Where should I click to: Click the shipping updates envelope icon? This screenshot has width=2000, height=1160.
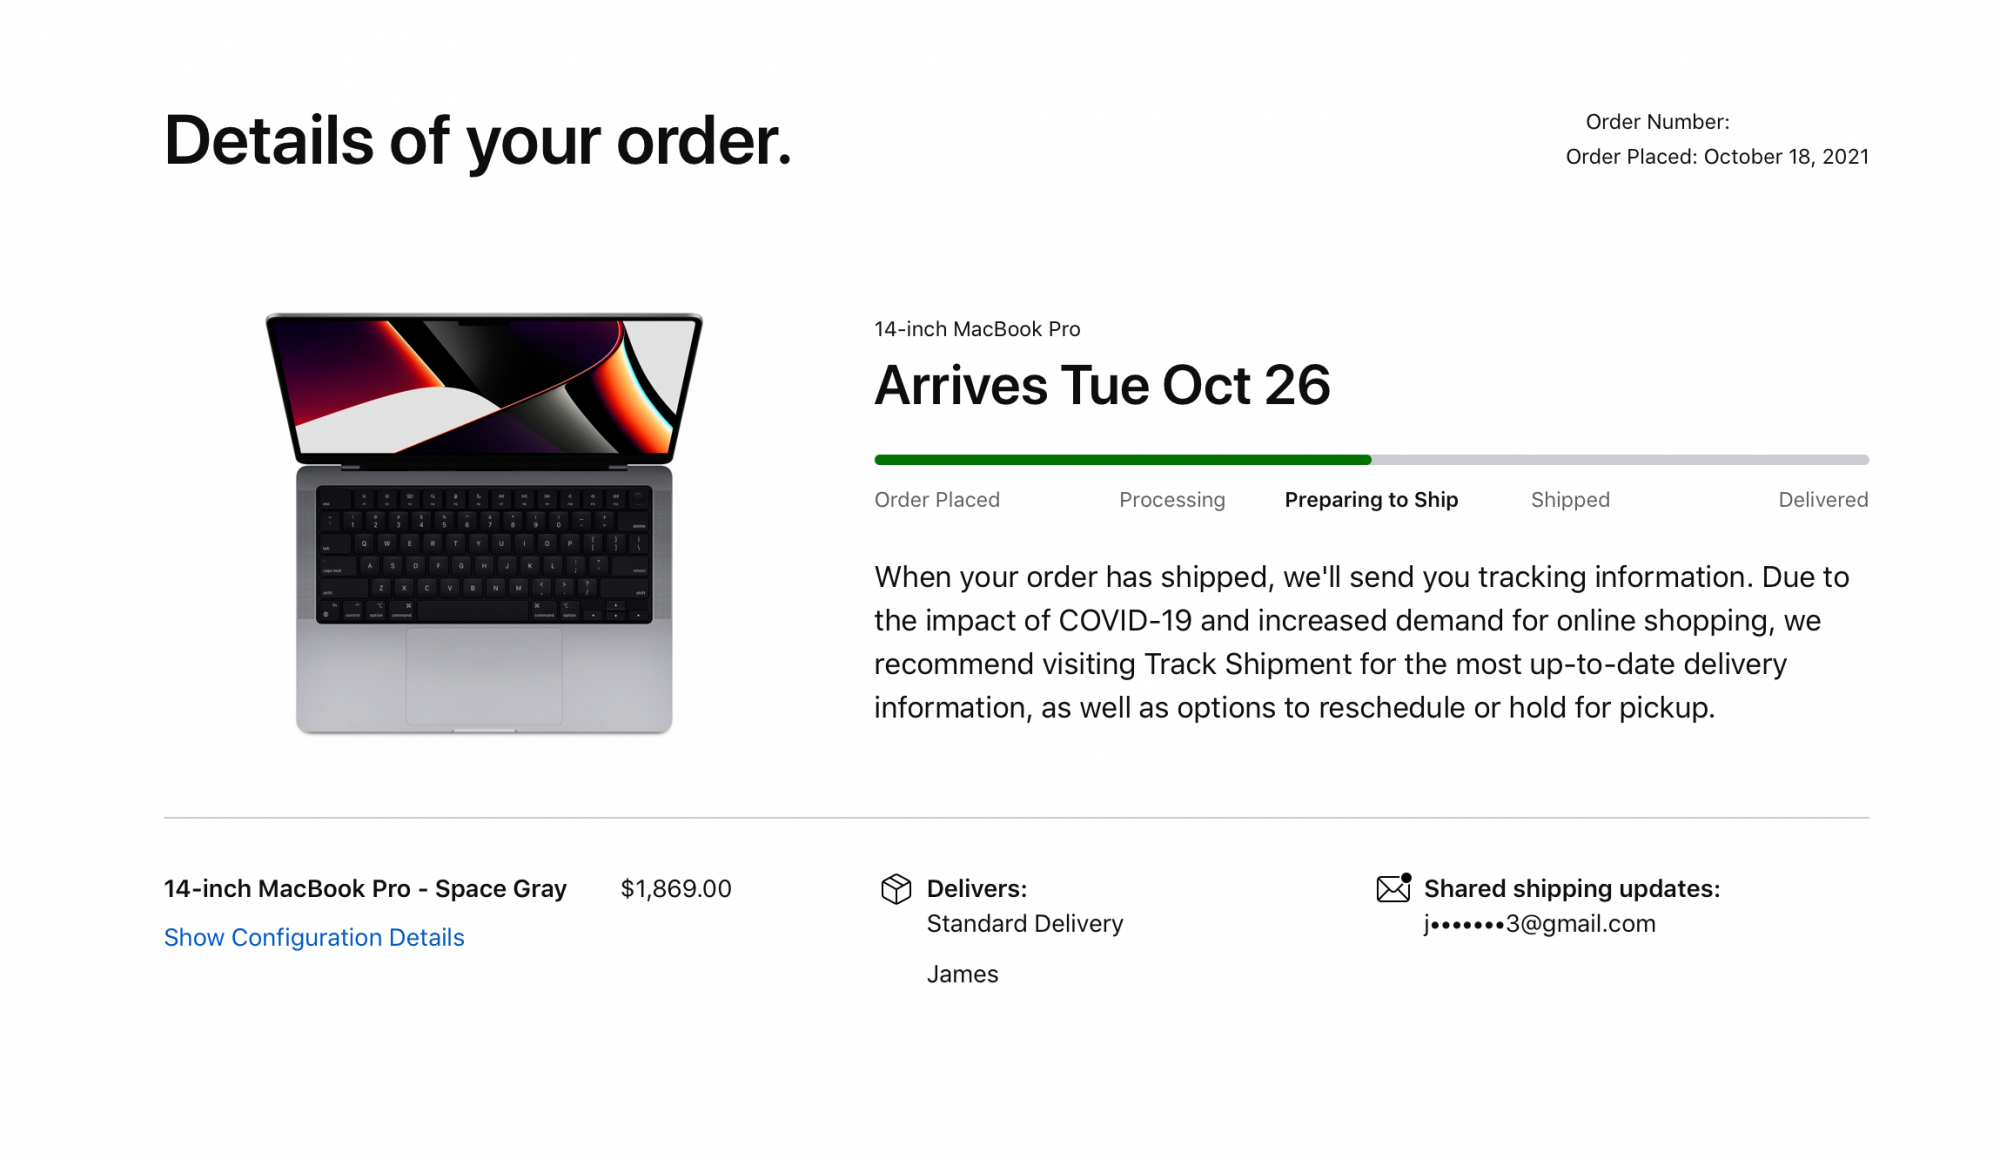tap(1393, 887)
